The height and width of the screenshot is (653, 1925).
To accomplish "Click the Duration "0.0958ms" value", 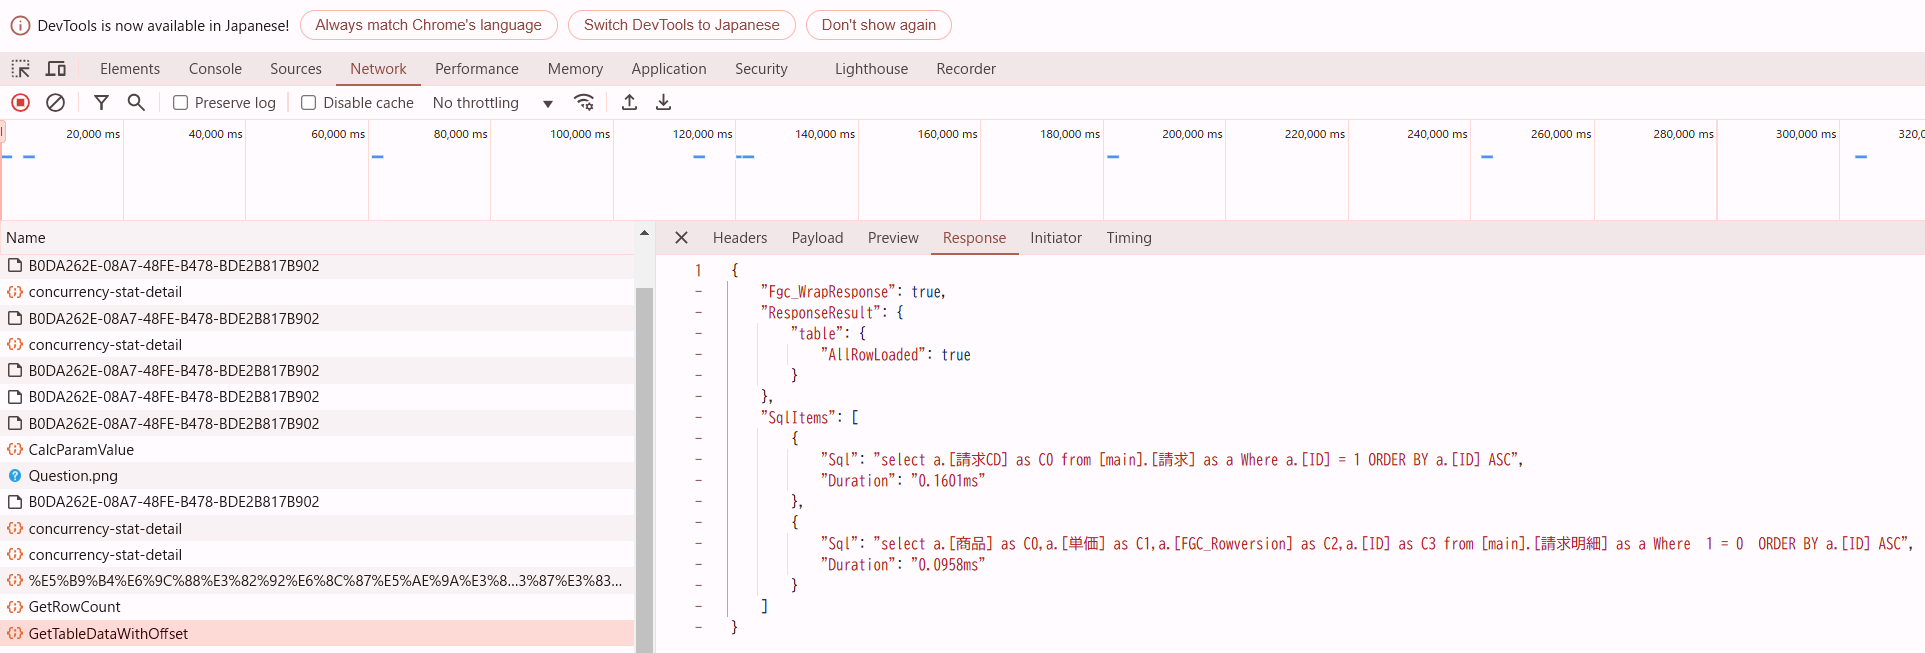I will pyautogui.click(x=948, y=565).
